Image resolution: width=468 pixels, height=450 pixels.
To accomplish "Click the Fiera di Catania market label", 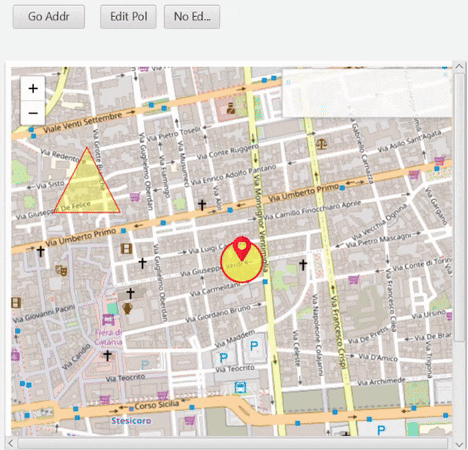I will pos(108,337).
